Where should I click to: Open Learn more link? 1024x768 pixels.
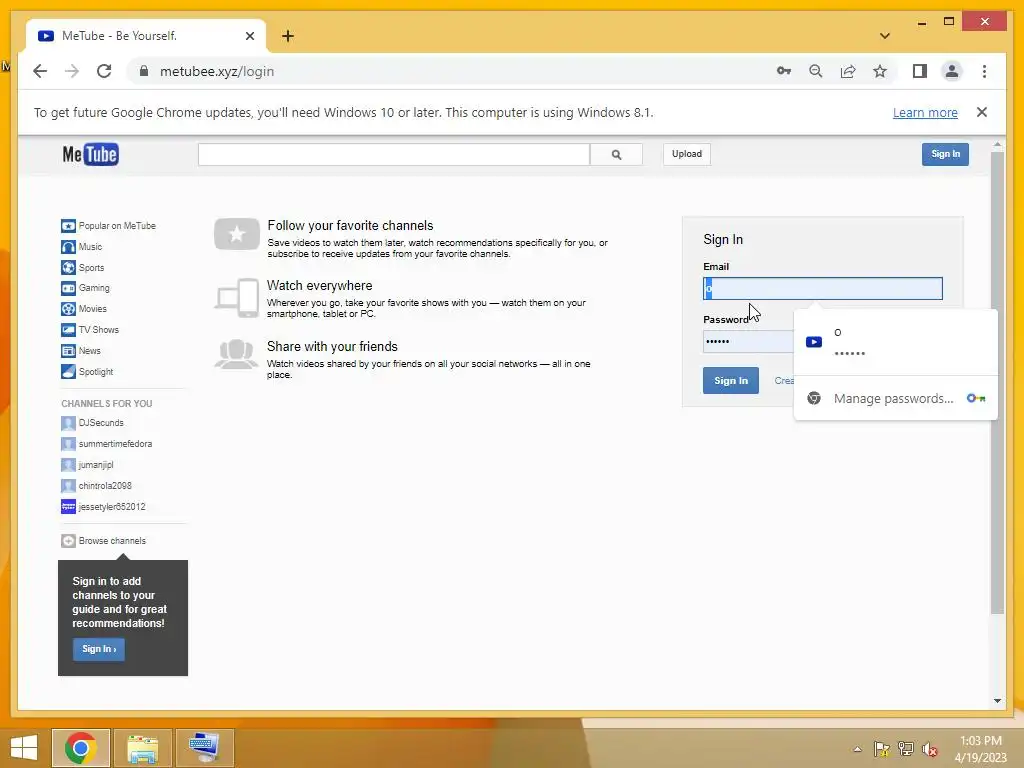(x=925, y=112)
